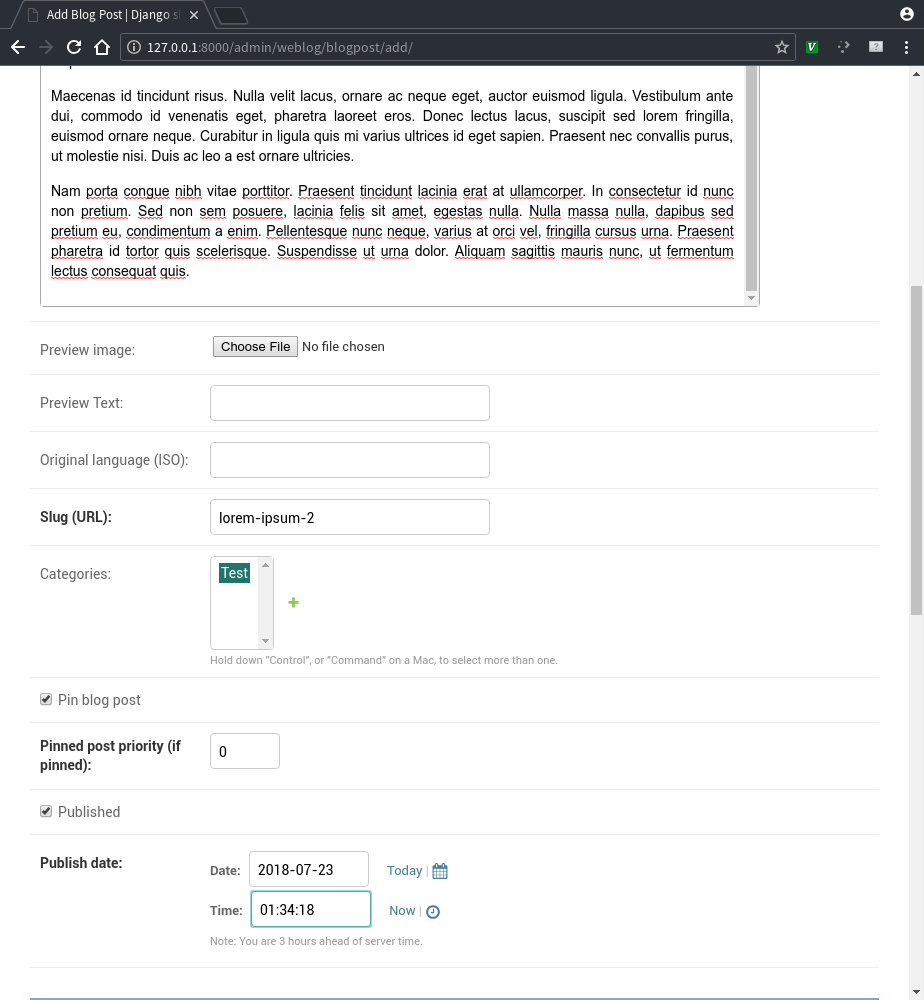
Task: Go back to the previous page
Action: pyautogui.click(x=18, y=47)
